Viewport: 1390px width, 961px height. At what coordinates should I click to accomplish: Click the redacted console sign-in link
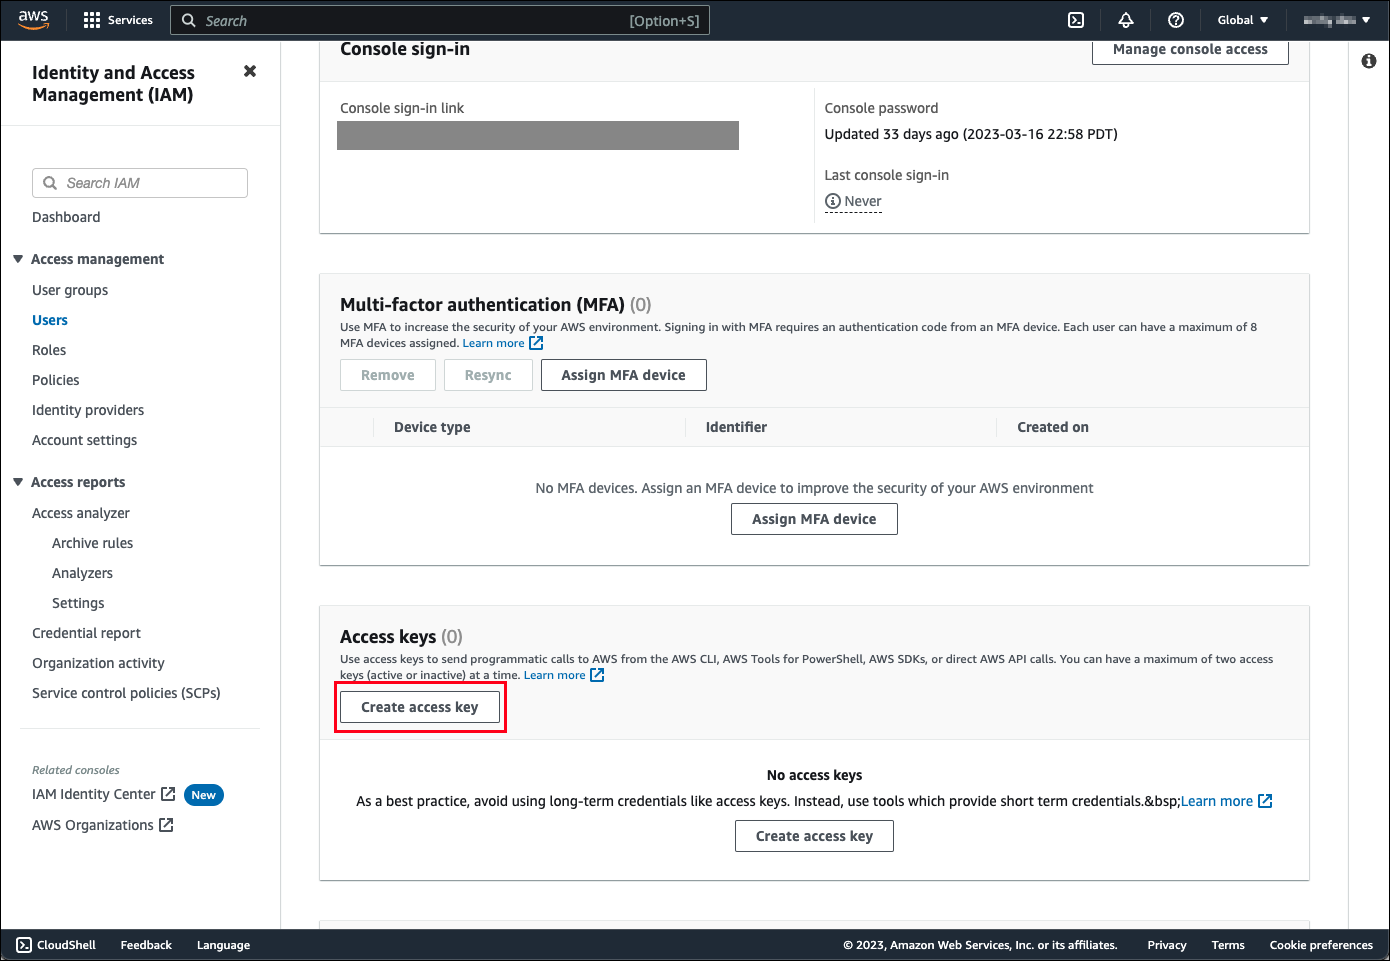[538, 136]
